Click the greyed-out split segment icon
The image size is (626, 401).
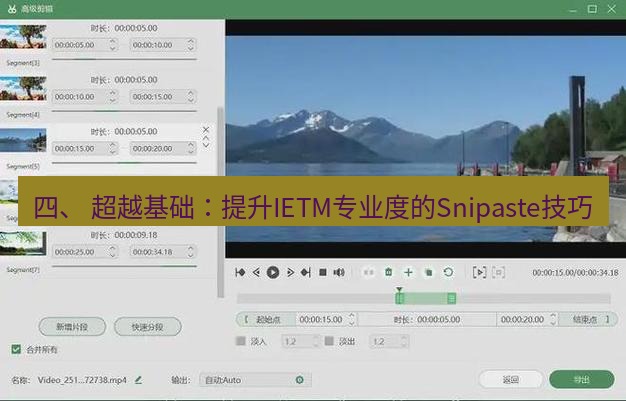click(x=368, y=272)
